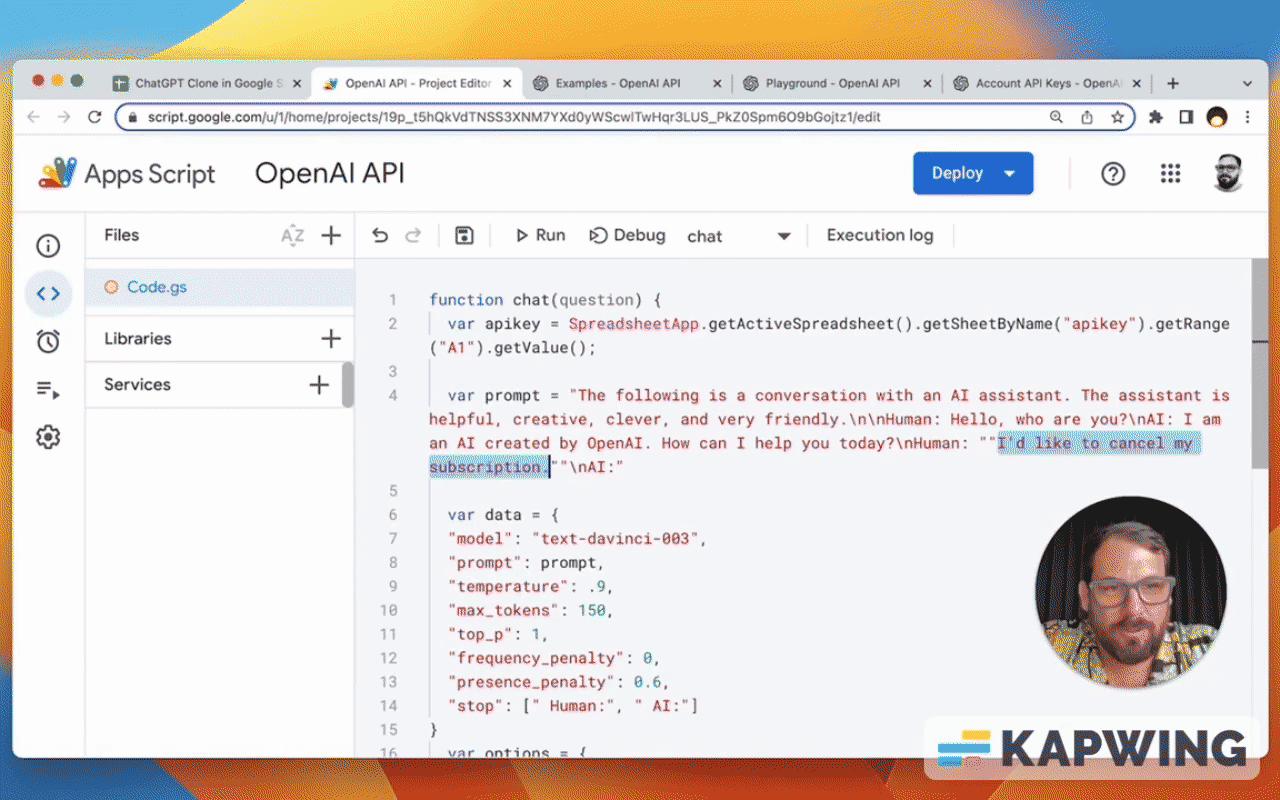Open the tab search chevron
The width and height of the screenshot is (1280, 800).
[1247, 84]
